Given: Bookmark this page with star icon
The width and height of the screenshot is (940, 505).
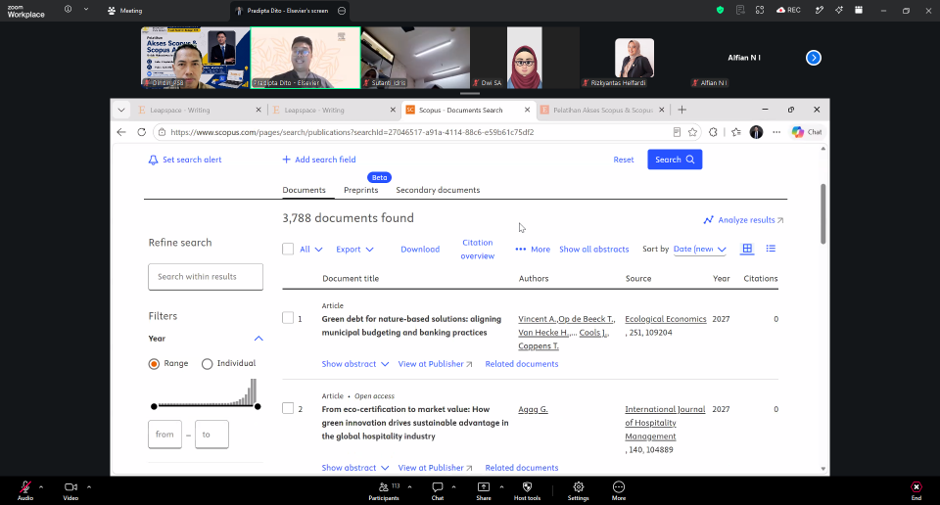Looking at the screenshot, I should pyautogui.click(x=692, y=132).
